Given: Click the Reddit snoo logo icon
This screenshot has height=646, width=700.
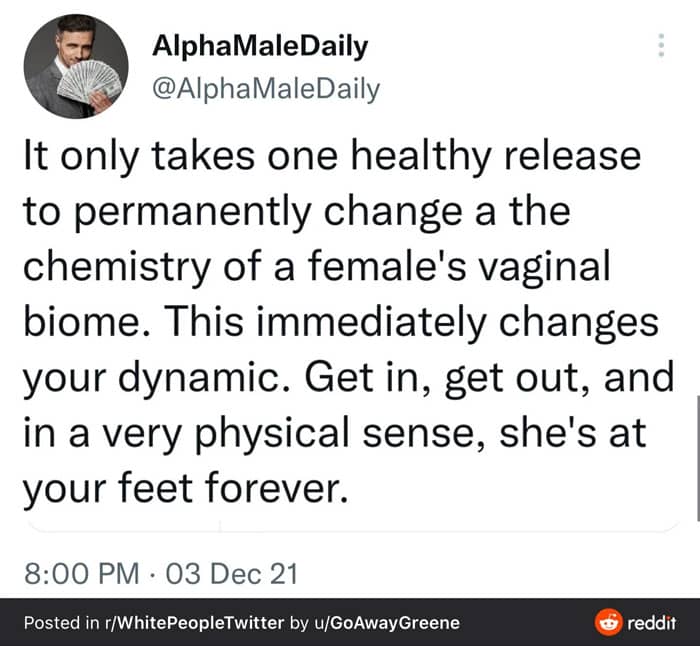Looking at the screenshot, I should [x=608, y=622].
